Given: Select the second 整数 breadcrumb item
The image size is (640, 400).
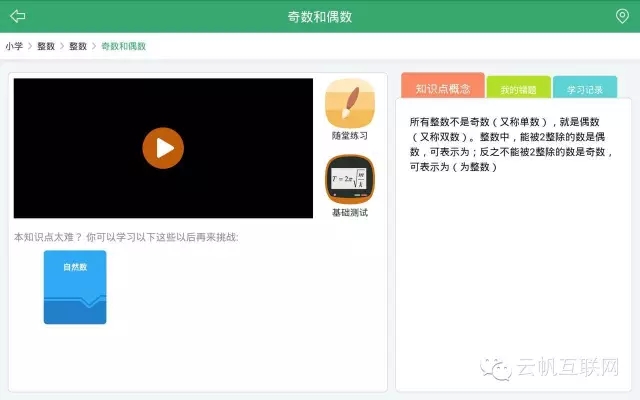Looking at the screenshot, I should coord(78,46).
